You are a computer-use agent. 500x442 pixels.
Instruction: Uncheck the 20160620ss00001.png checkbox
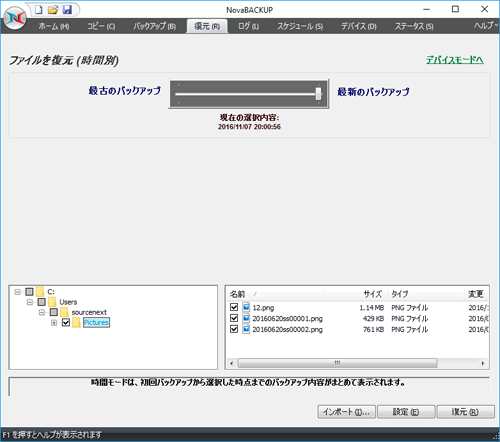(x=234, y=318)
